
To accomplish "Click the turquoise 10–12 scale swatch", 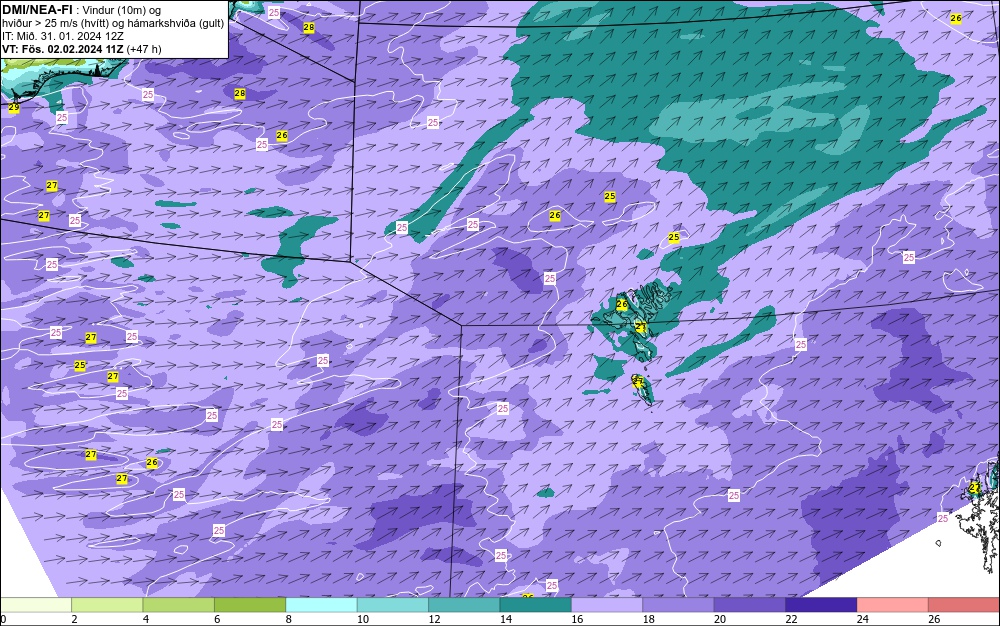I will 393,605.
